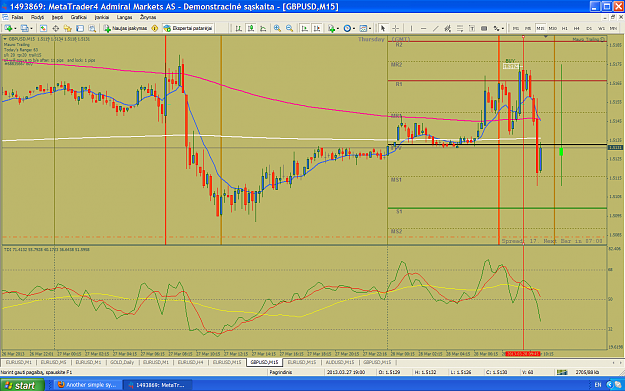Switch chart to line chart type

point(263,28)
